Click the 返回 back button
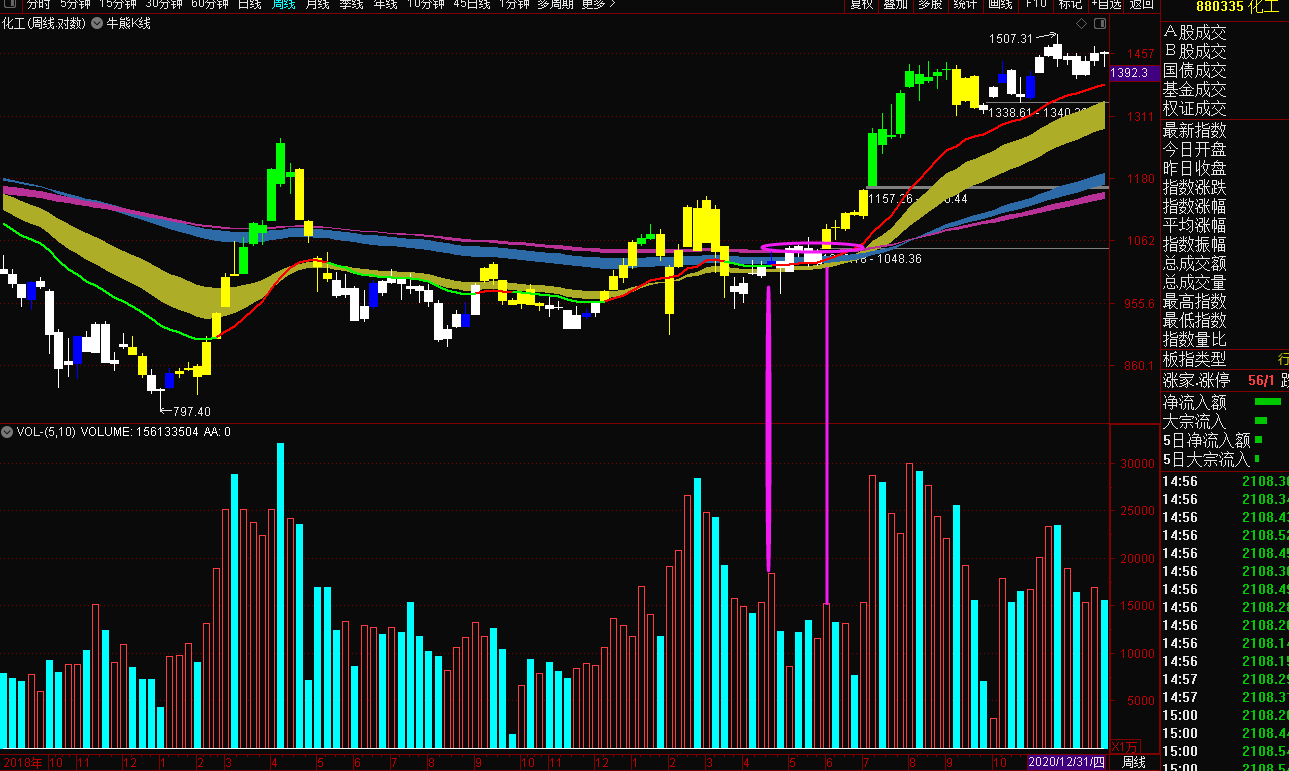Screen dimensions: 1289x771 (1141, 4)
